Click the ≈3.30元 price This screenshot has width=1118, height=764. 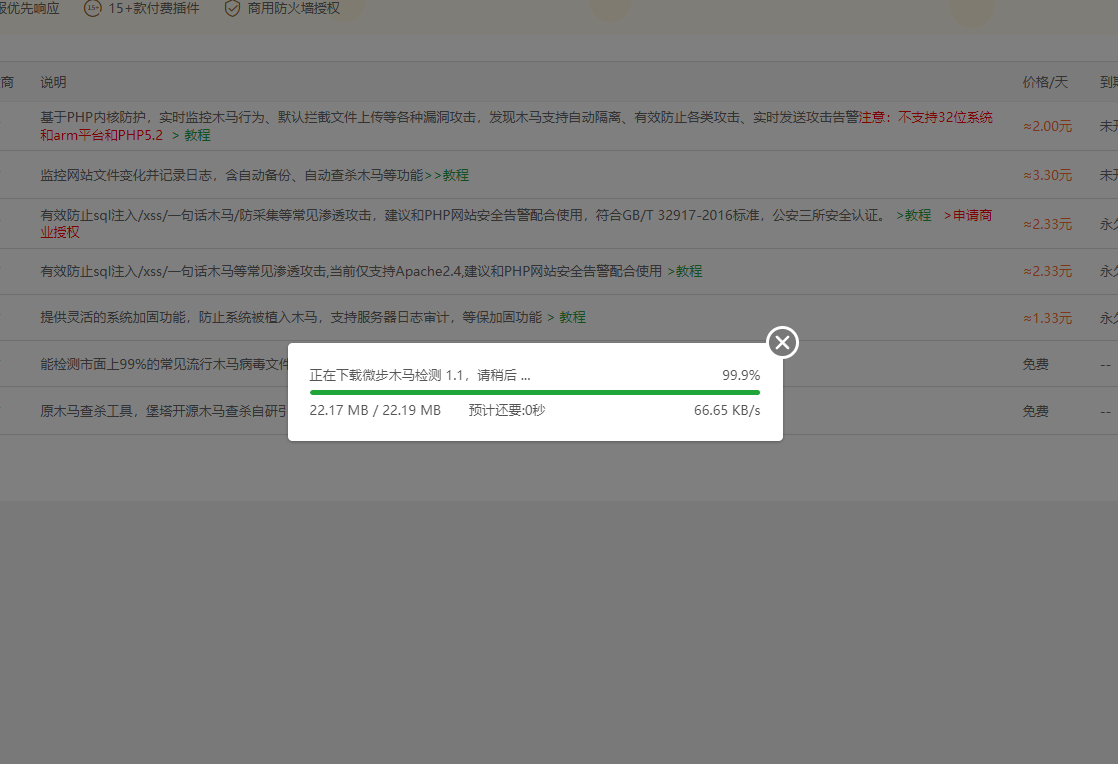(1047, 175)
